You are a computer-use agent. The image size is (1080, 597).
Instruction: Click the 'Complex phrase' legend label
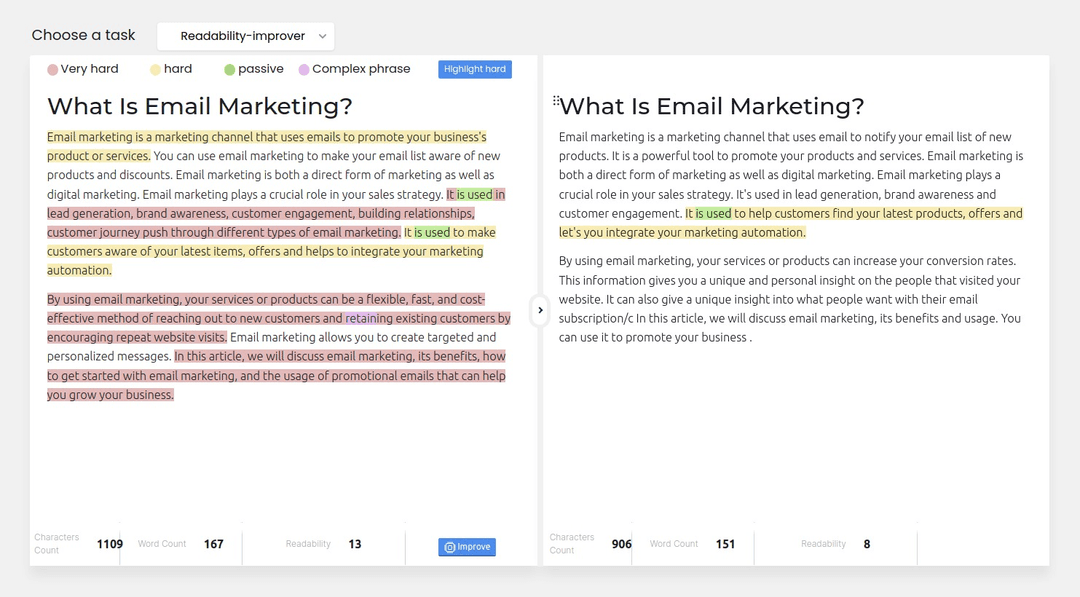(x=361, y=69)
